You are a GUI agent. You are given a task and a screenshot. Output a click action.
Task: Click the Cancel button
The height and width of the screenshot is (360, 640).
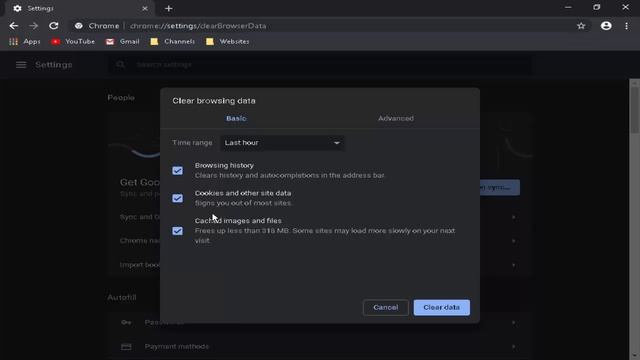[x=386, y=307]
